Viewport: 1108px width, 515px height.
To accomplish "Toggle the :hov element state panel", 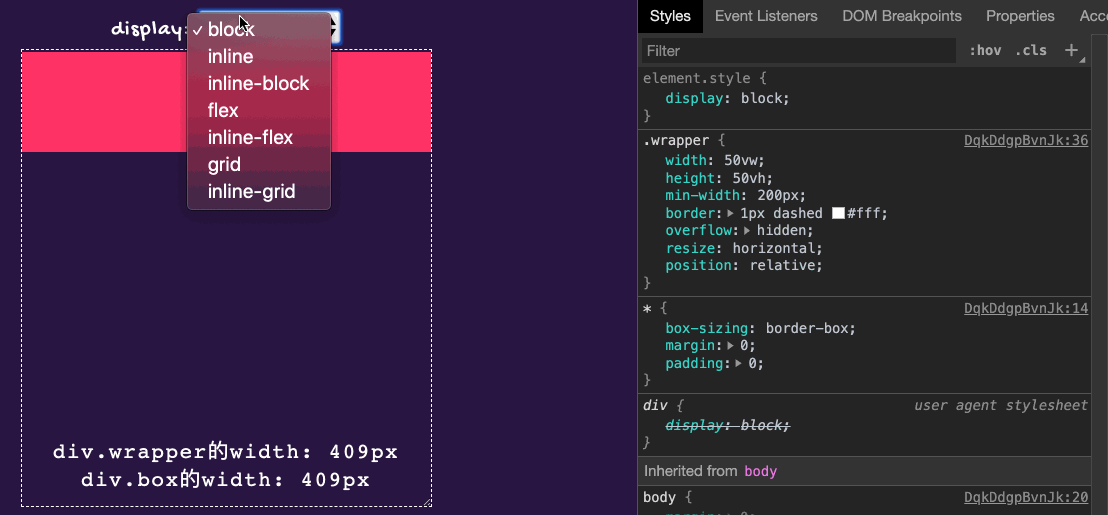I will click(985, 51).
